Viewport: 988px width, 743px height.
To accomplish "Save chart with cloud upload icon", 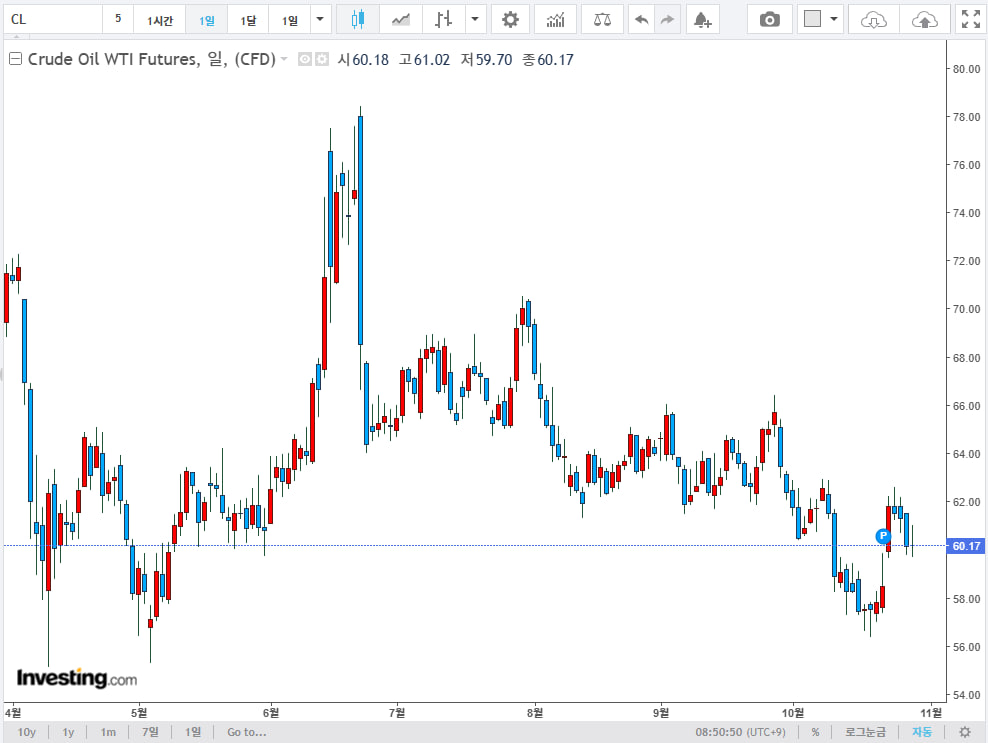I will click(925, 19).
